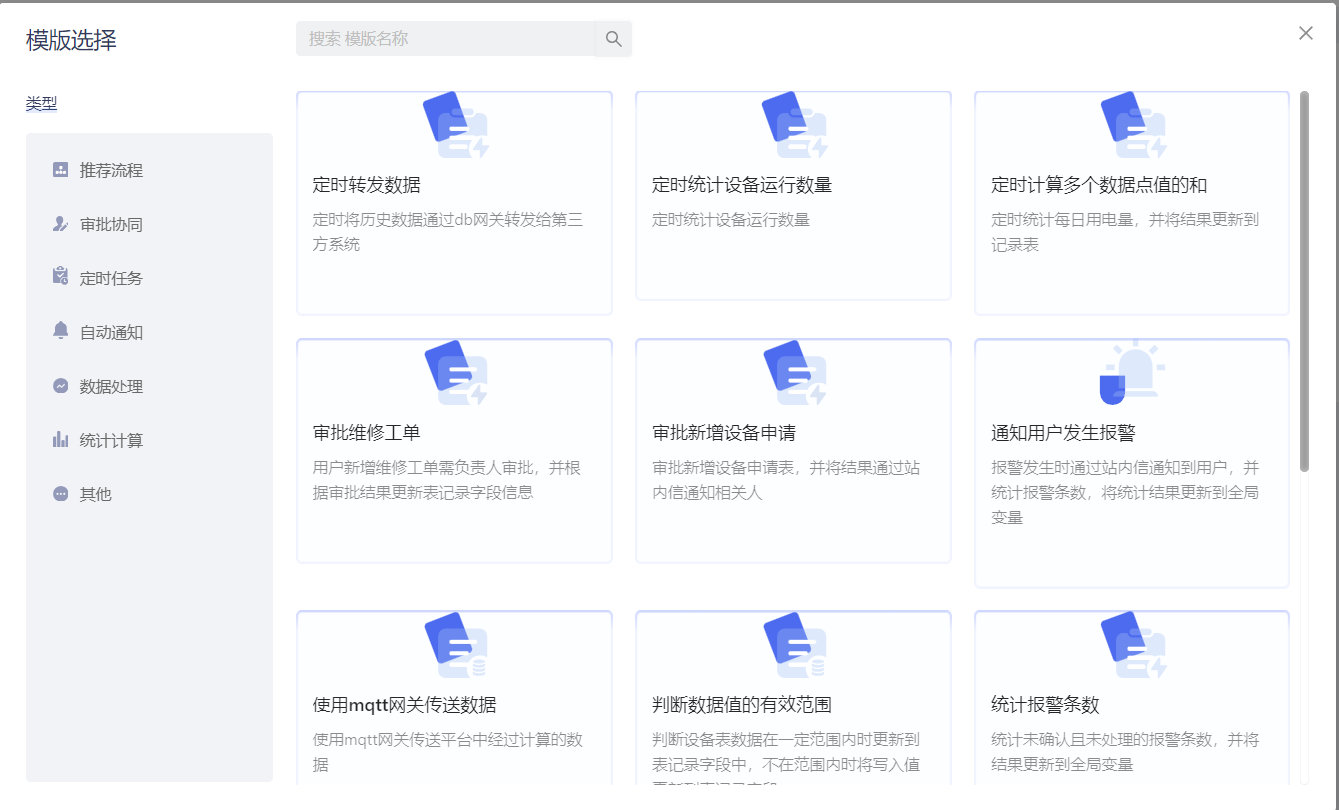Click the 其他 ellipsis icon
The height and width of the screenshot is (810, 1339).
point(60,494)
